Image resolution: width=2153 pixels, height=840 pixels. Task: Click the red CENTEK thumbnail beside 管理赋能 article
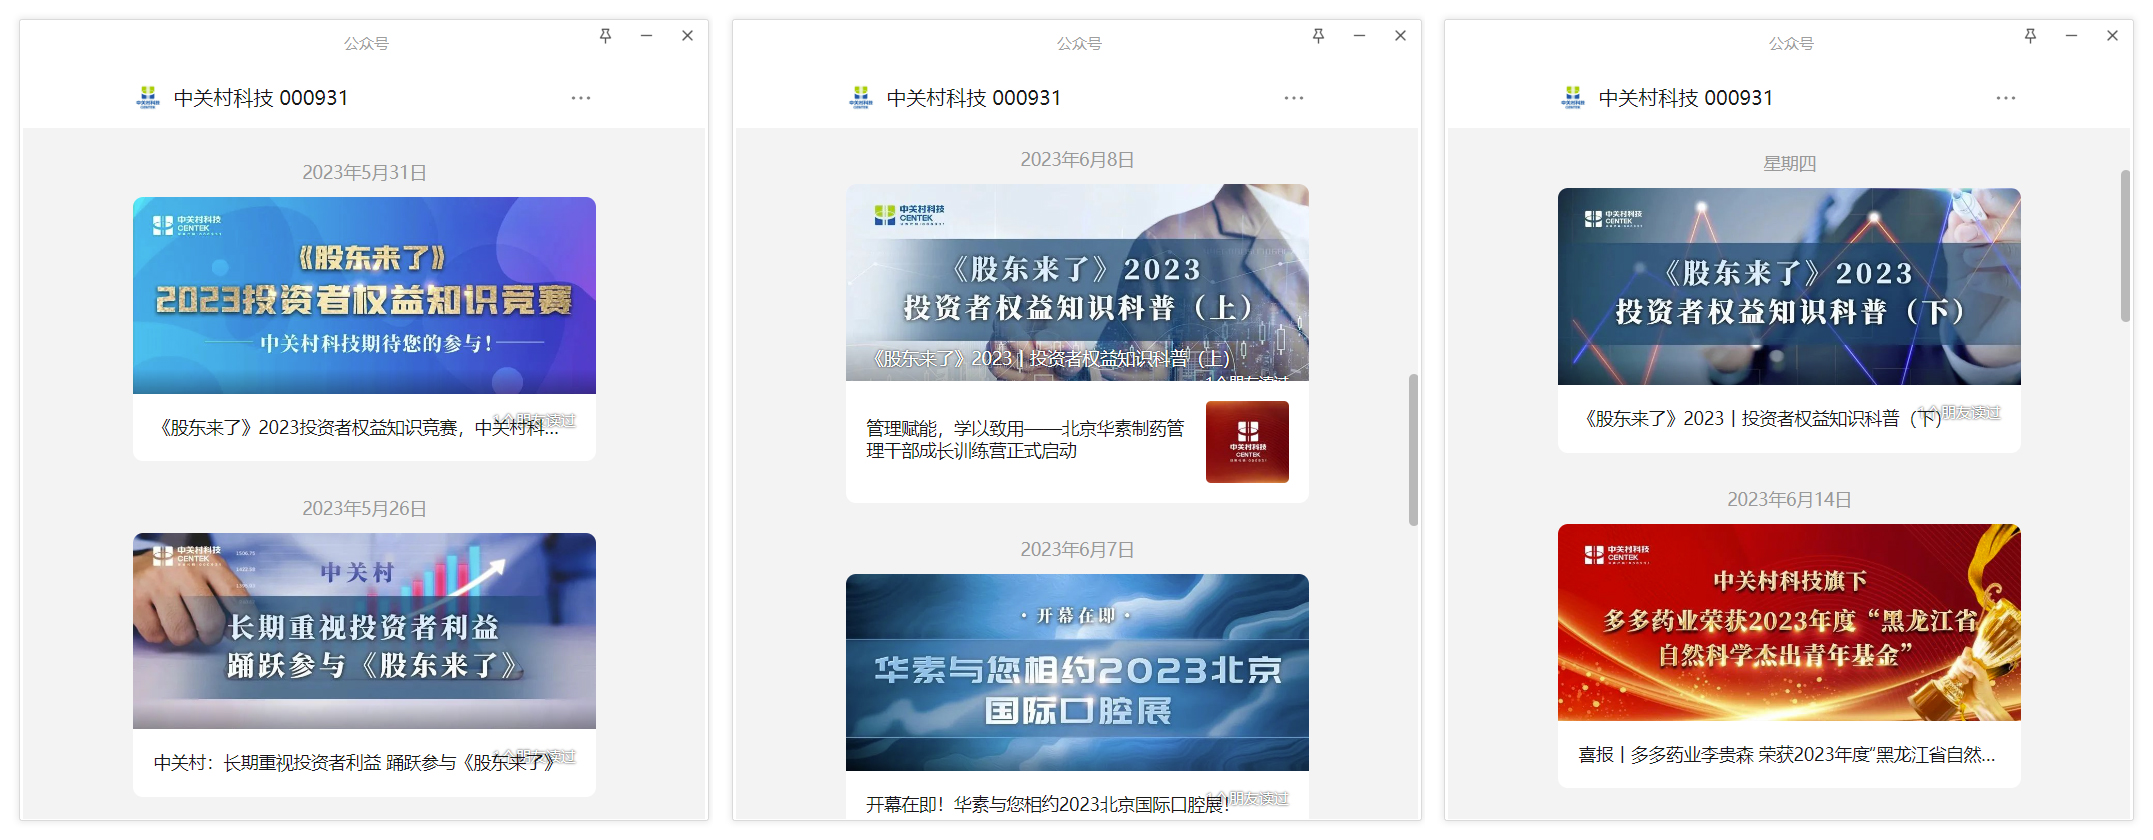[1247, 442]
